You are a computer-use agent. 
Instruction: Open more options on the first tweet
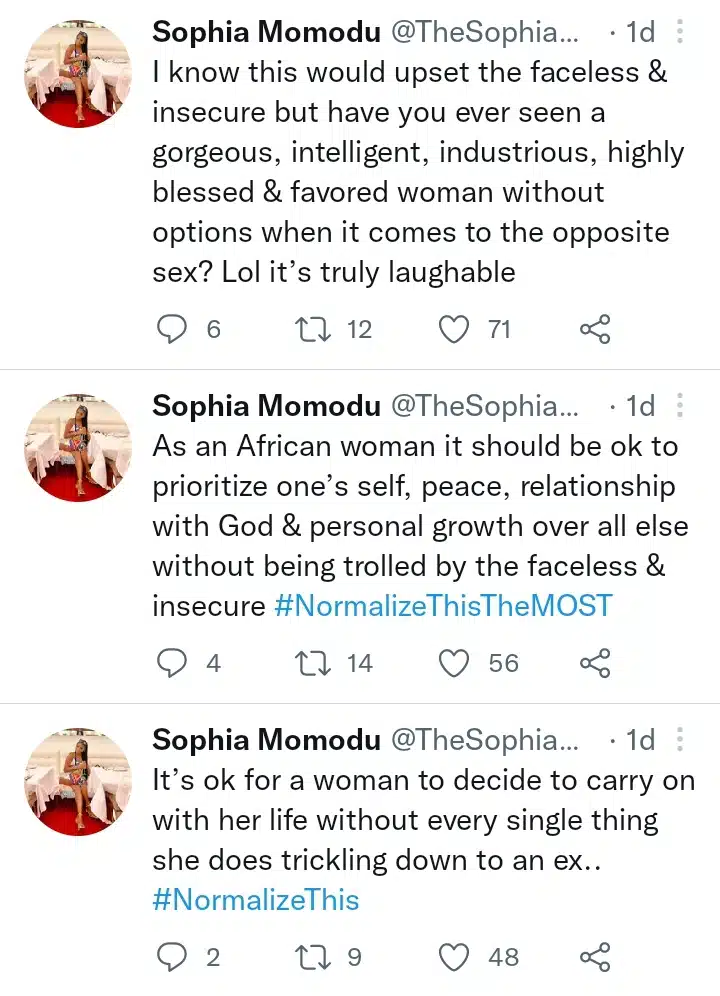click(680, 32)
